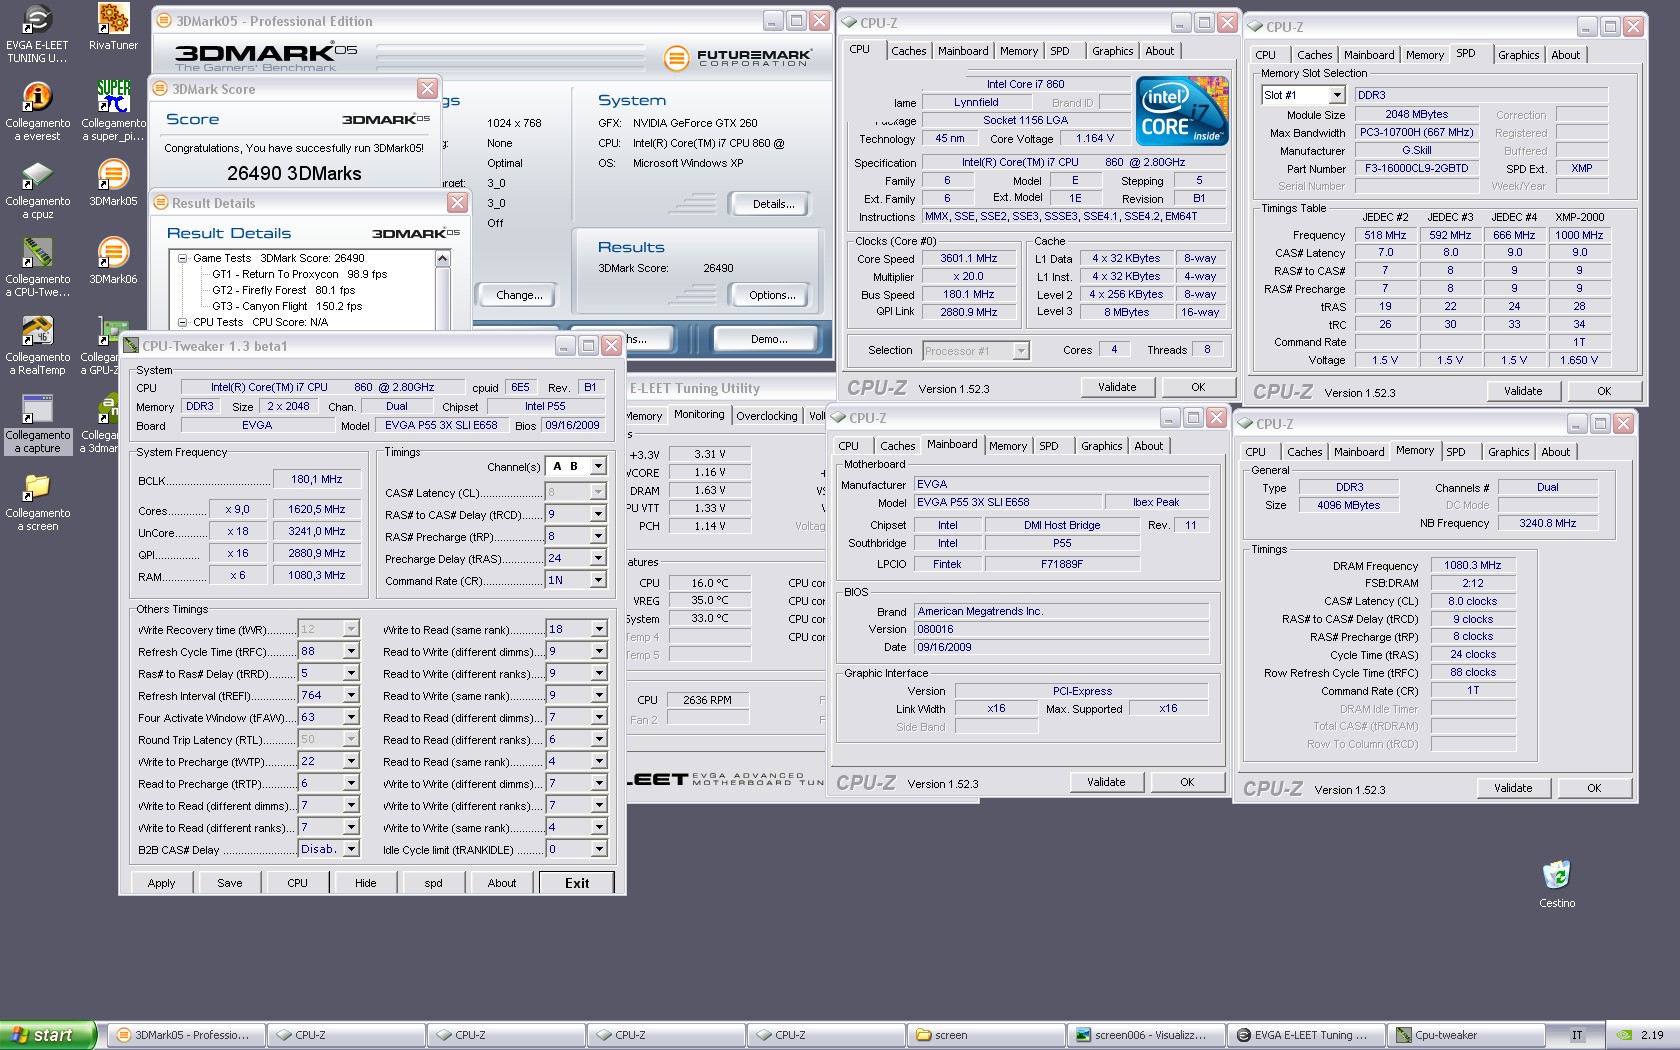Click the Part Number field F3-16000CL9-2GBTD
Viewport: 1680px width, 1050px height.
coord(1418,168)
